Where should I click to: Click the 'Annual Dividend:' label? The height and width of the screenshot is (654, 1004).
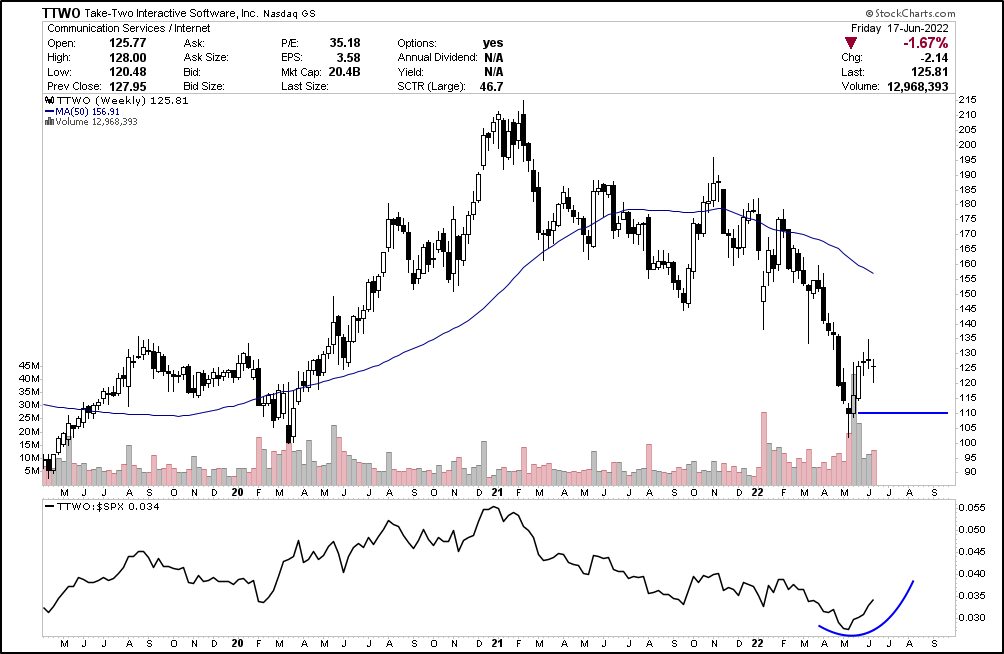(x=437, y=58)
